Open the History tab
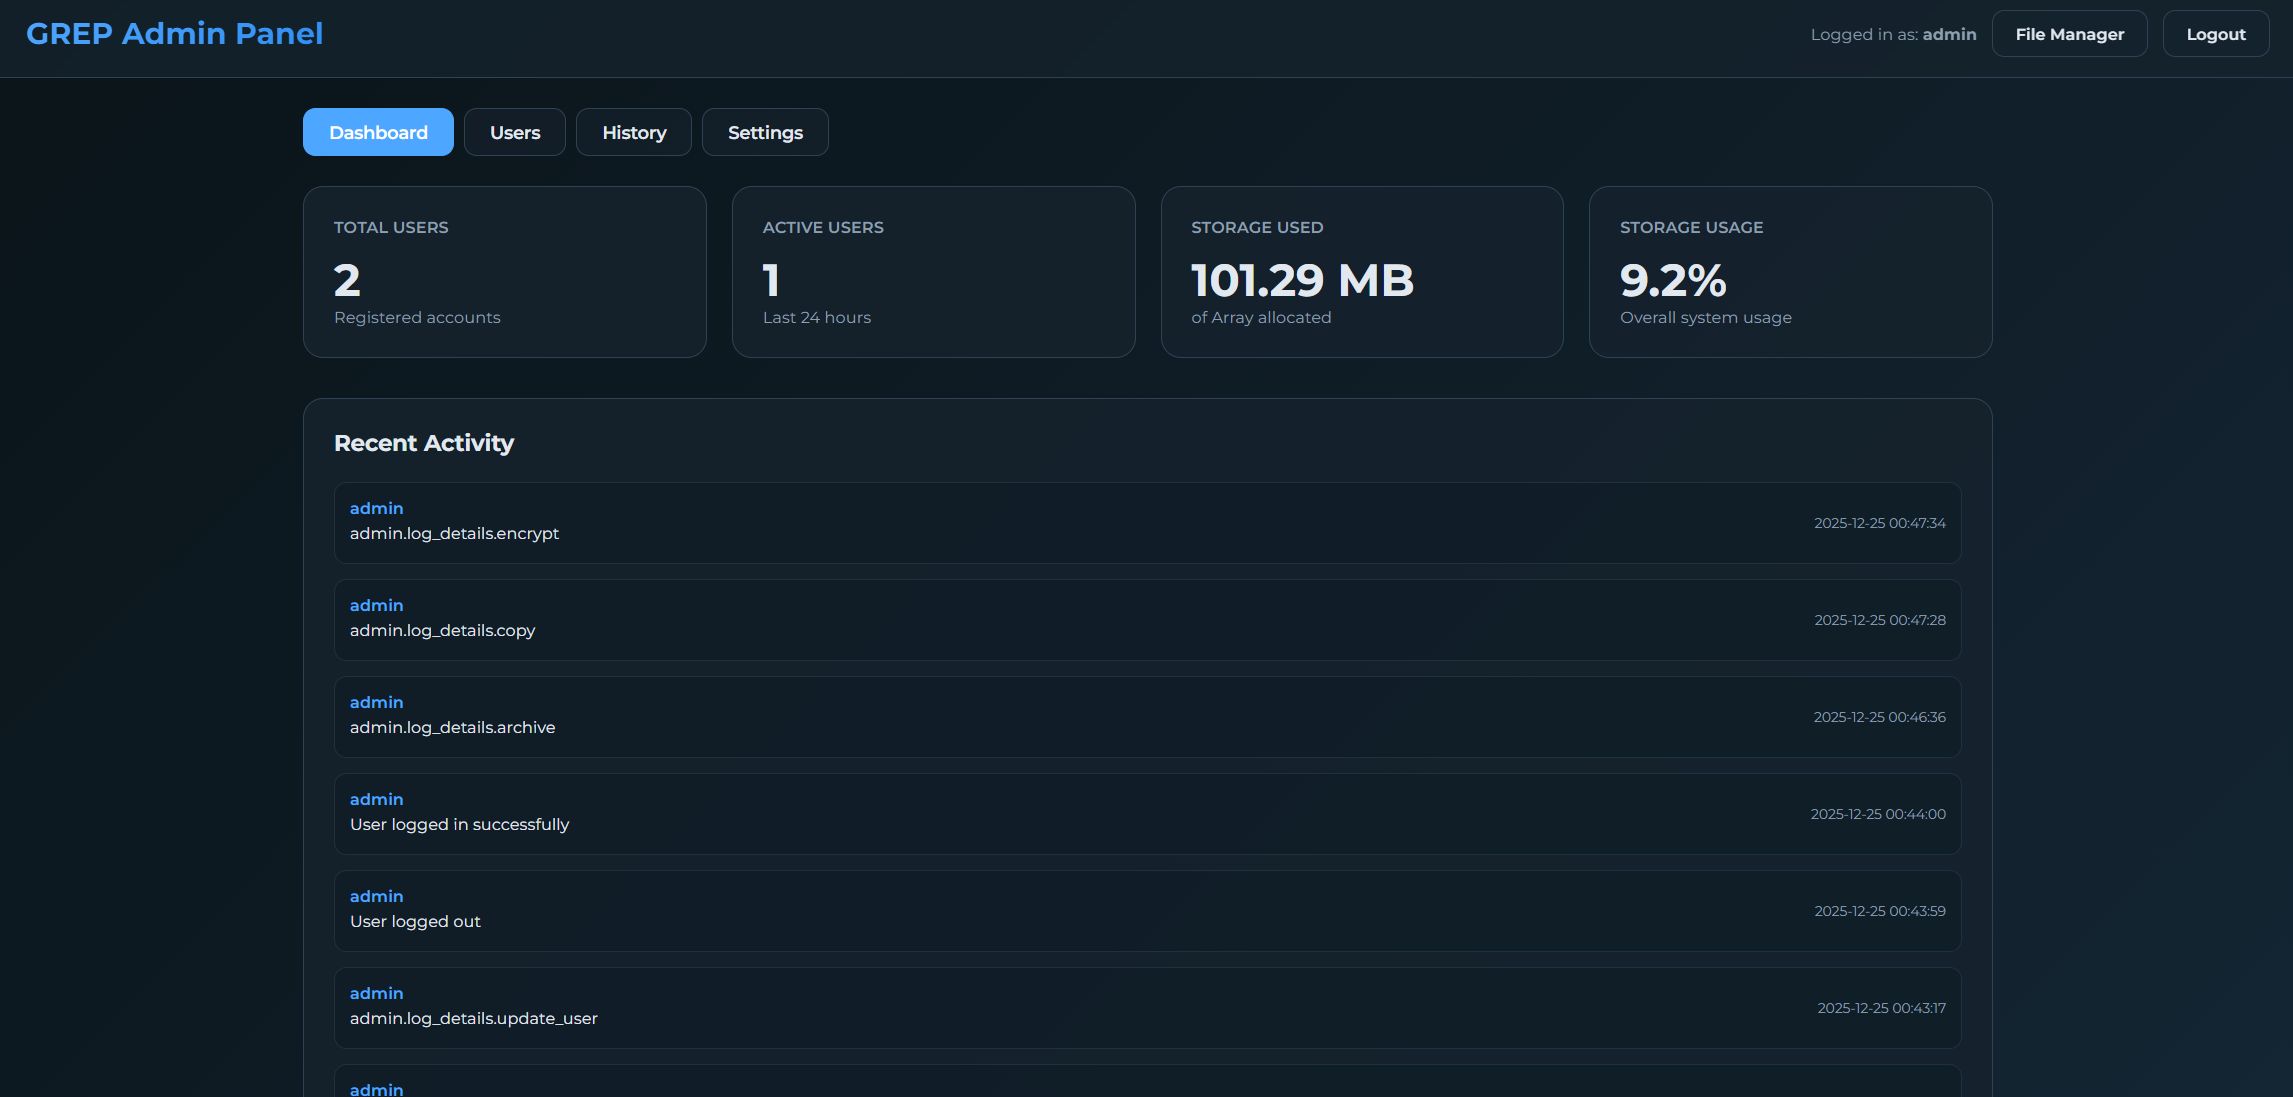Screen dimensions: 2293x1097 click(x=633, y=132)
